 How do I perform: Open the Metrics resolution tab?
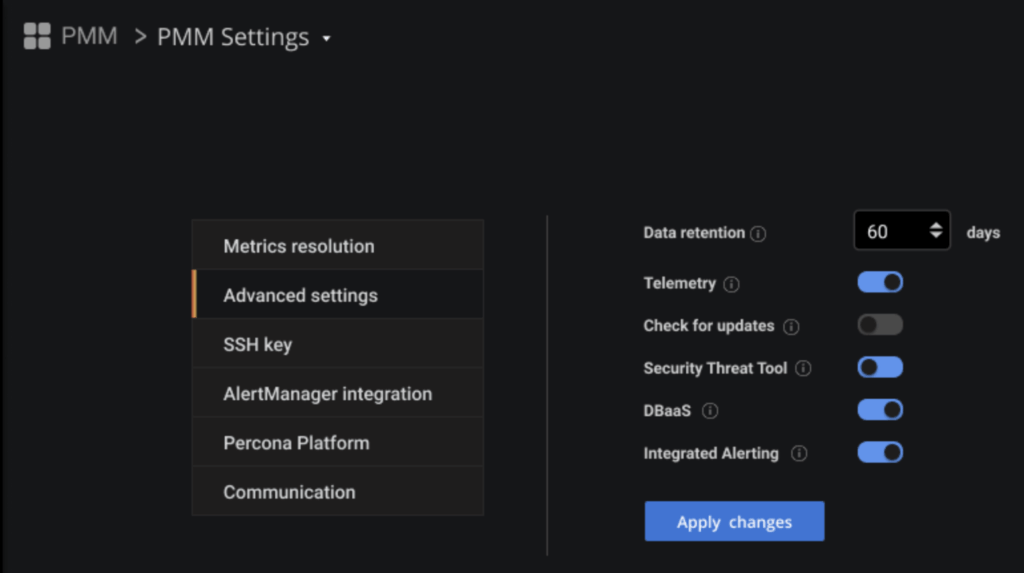pyautogui.click(x=338, y=245)
